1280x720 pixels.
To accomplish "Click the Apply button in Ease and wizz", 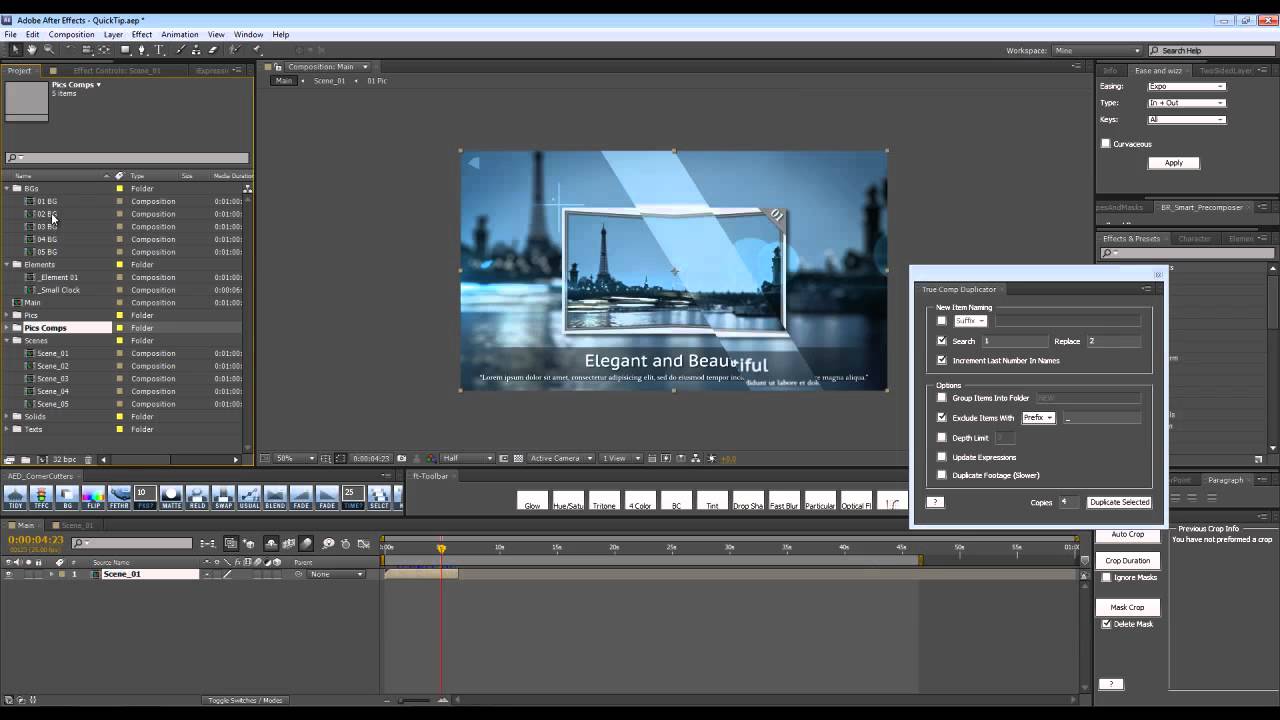I will coord(1173,163).
